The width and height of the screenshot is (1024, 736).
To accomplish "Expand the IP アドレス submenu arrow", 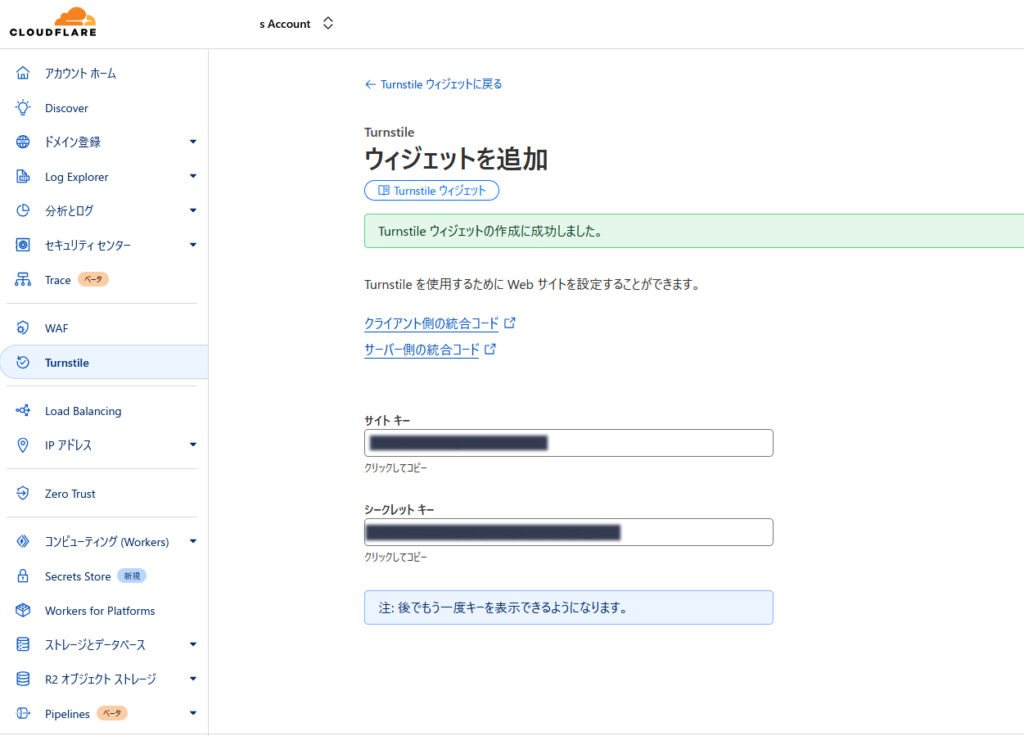I will 193,445.
